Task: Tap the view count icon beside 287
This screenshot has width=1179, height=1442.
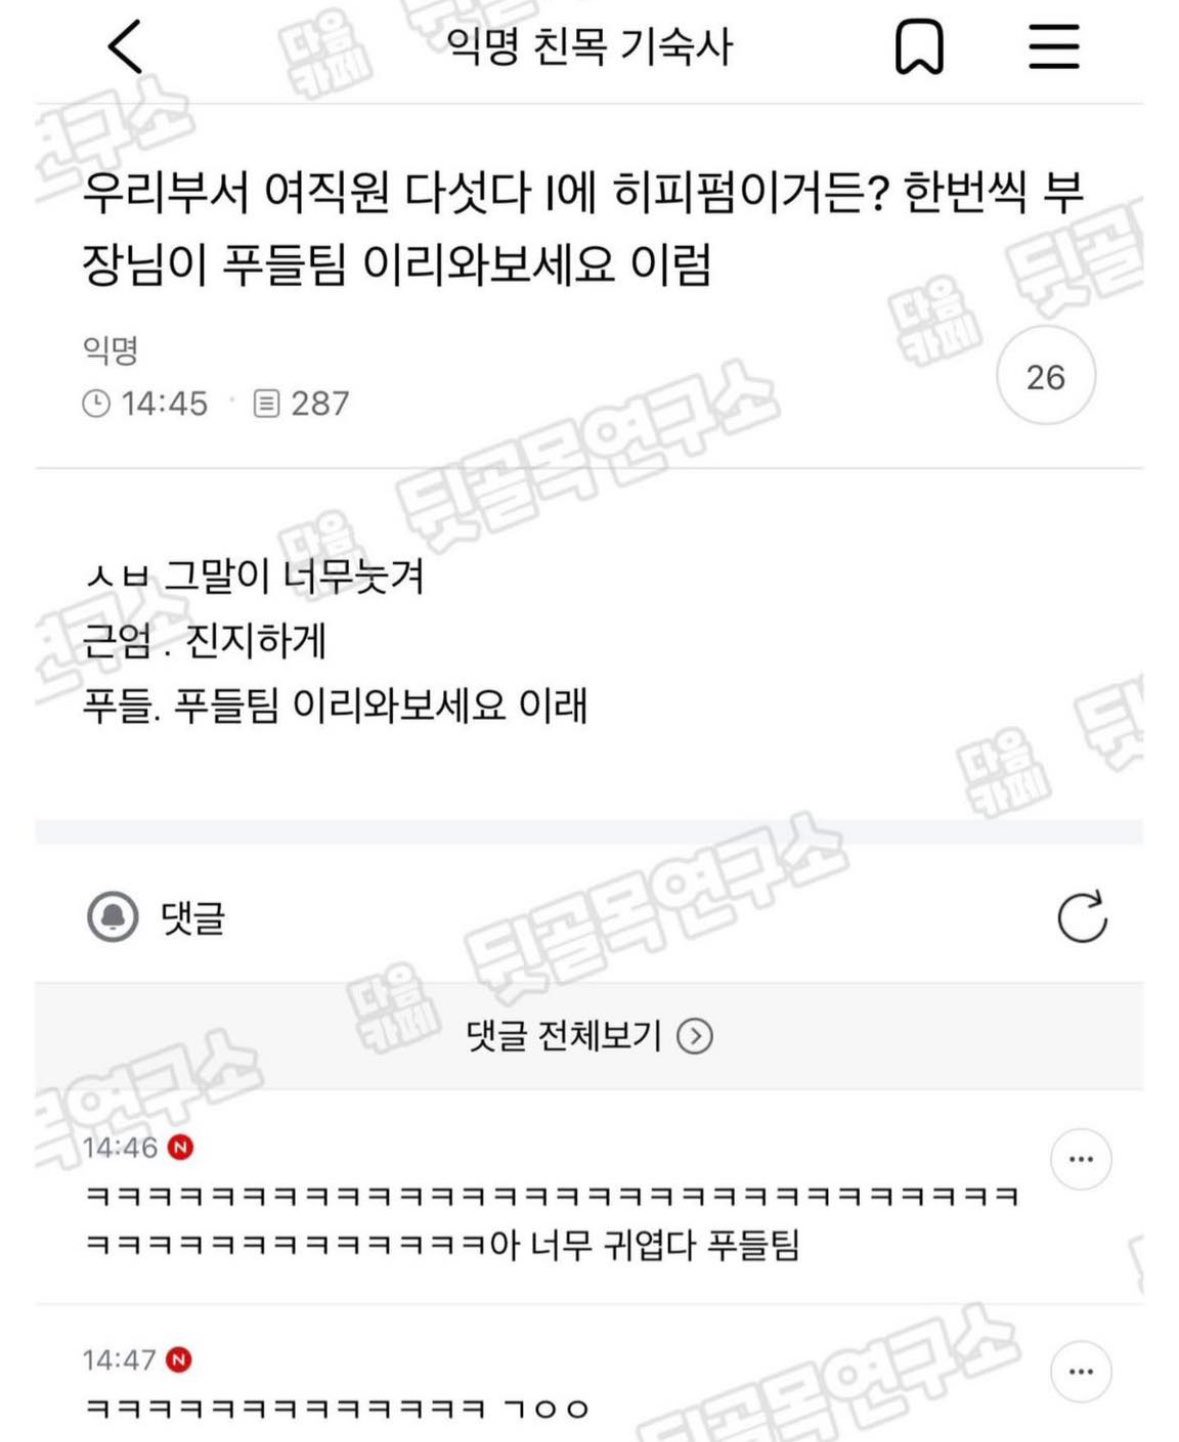Action: pos(266,404)
